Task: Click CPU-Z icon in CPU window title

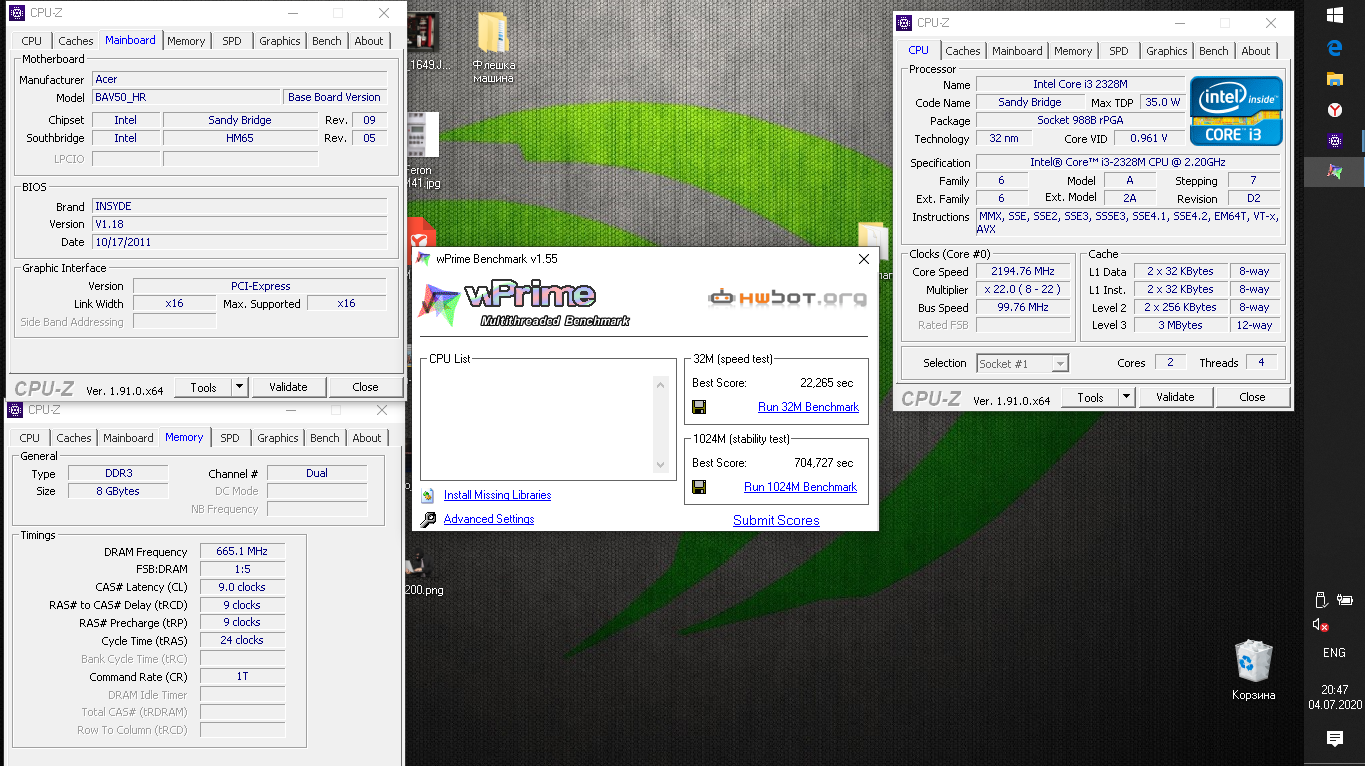Action: (x=904, y=23)
